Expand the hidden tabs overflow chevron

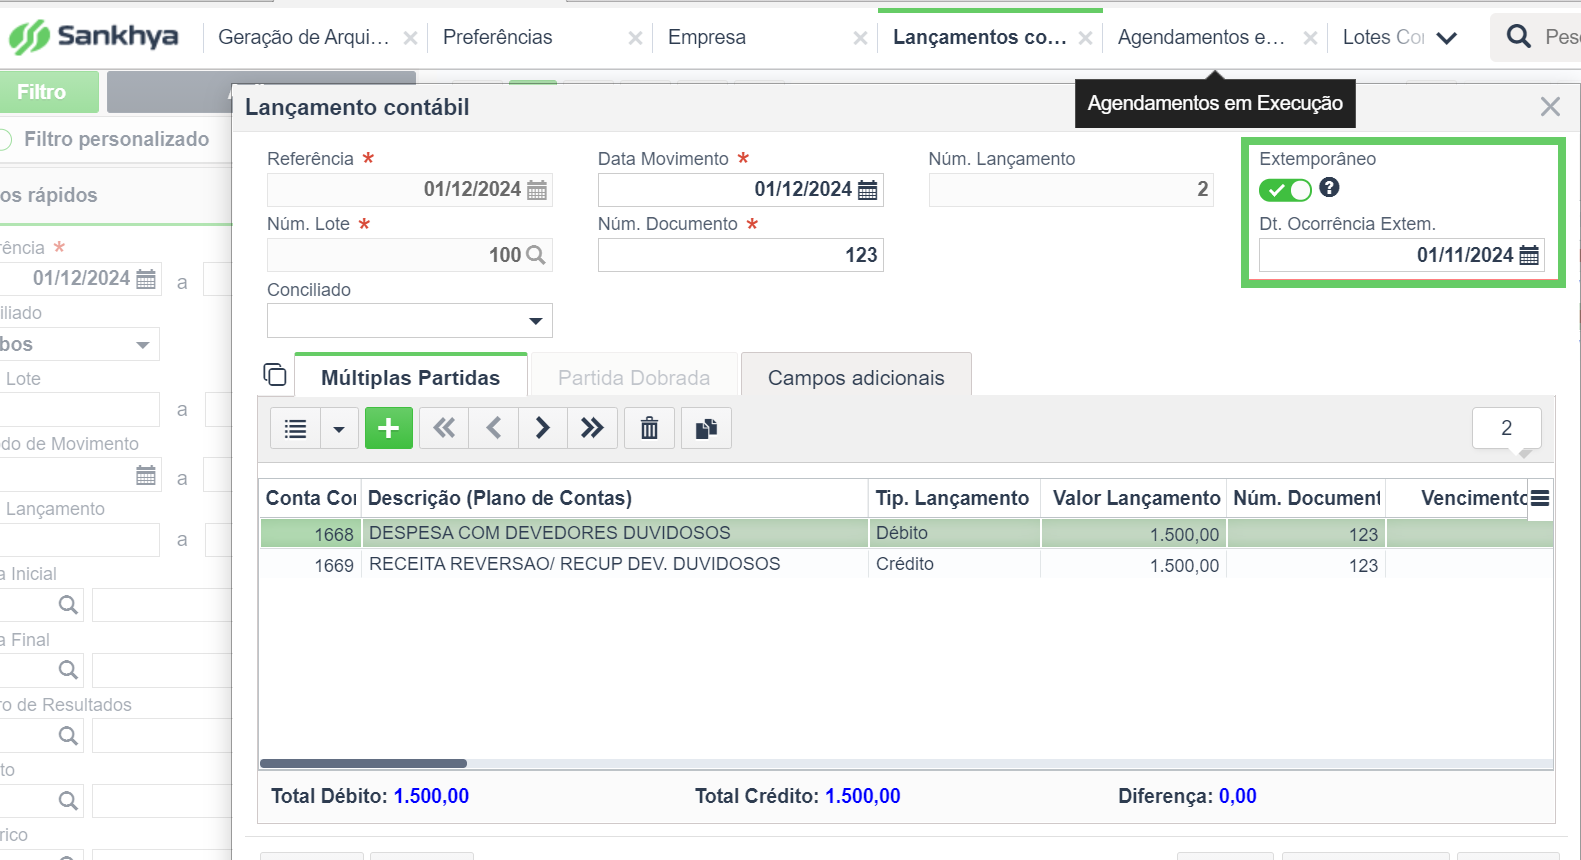point(1446,38)
